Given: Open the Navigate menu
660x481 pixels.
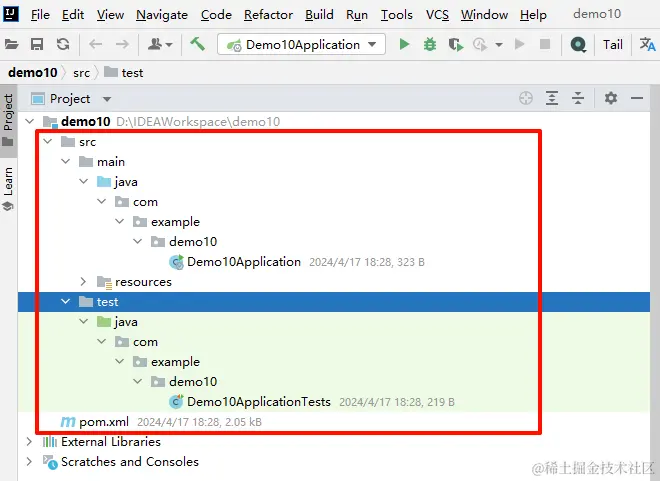Looking at the screenshot, I should (162, 15).
